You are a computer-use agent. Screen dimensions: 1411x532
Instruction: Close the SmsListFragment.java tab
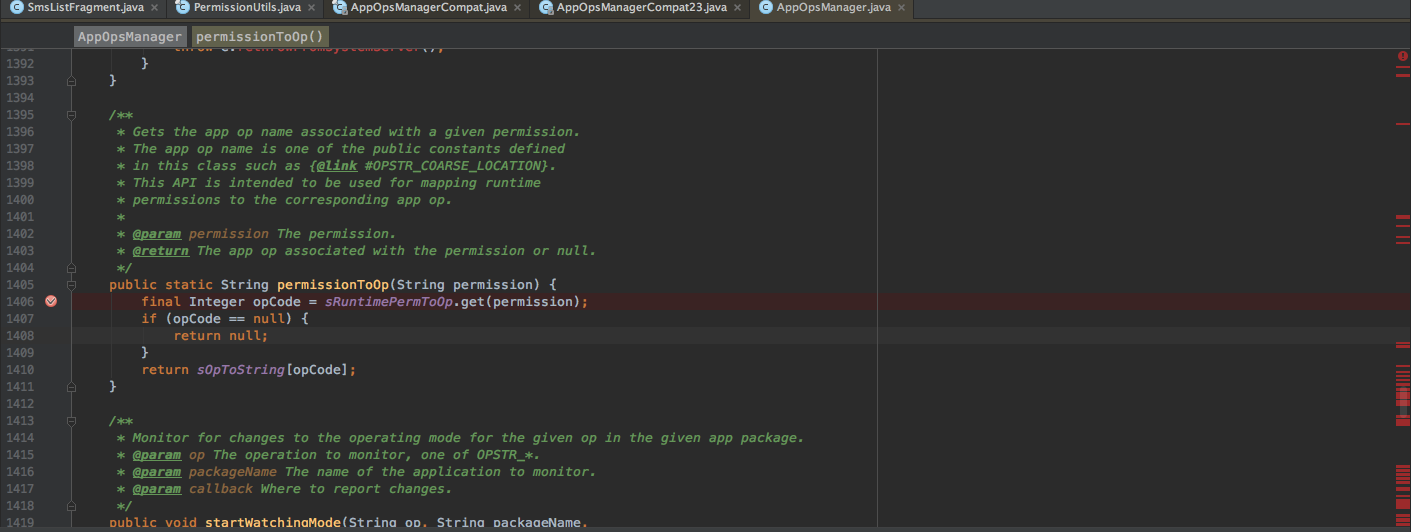(x=156, y=7)
